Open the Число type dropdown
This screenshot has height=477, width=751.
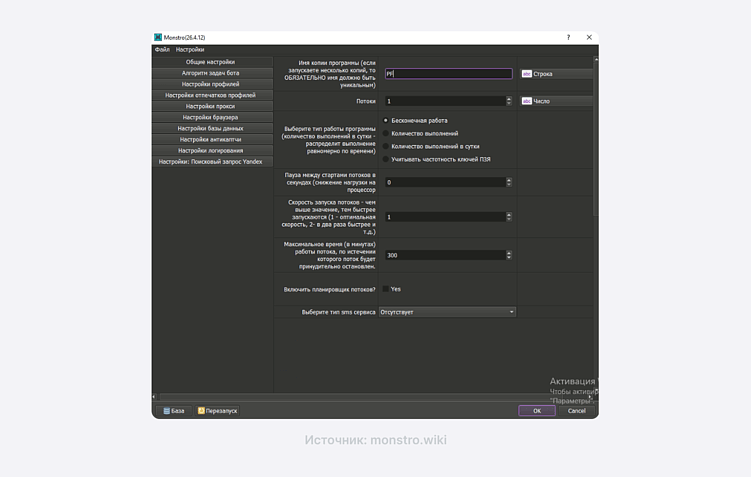(x=557, y=101)
